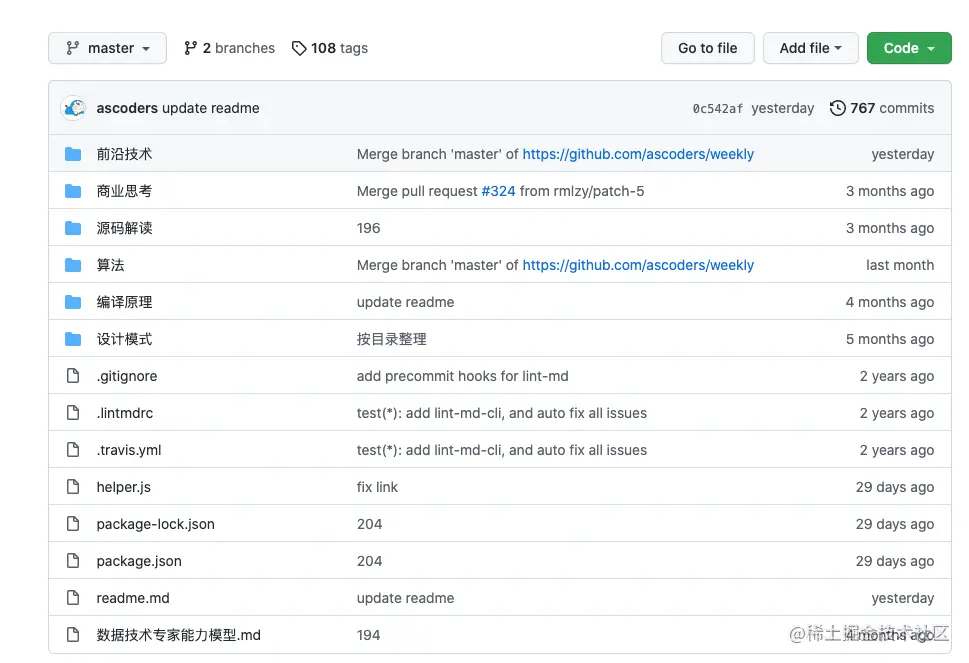
Task: Open the master branch dropdown
Action: pyautogui.click(x=108, y=48)
